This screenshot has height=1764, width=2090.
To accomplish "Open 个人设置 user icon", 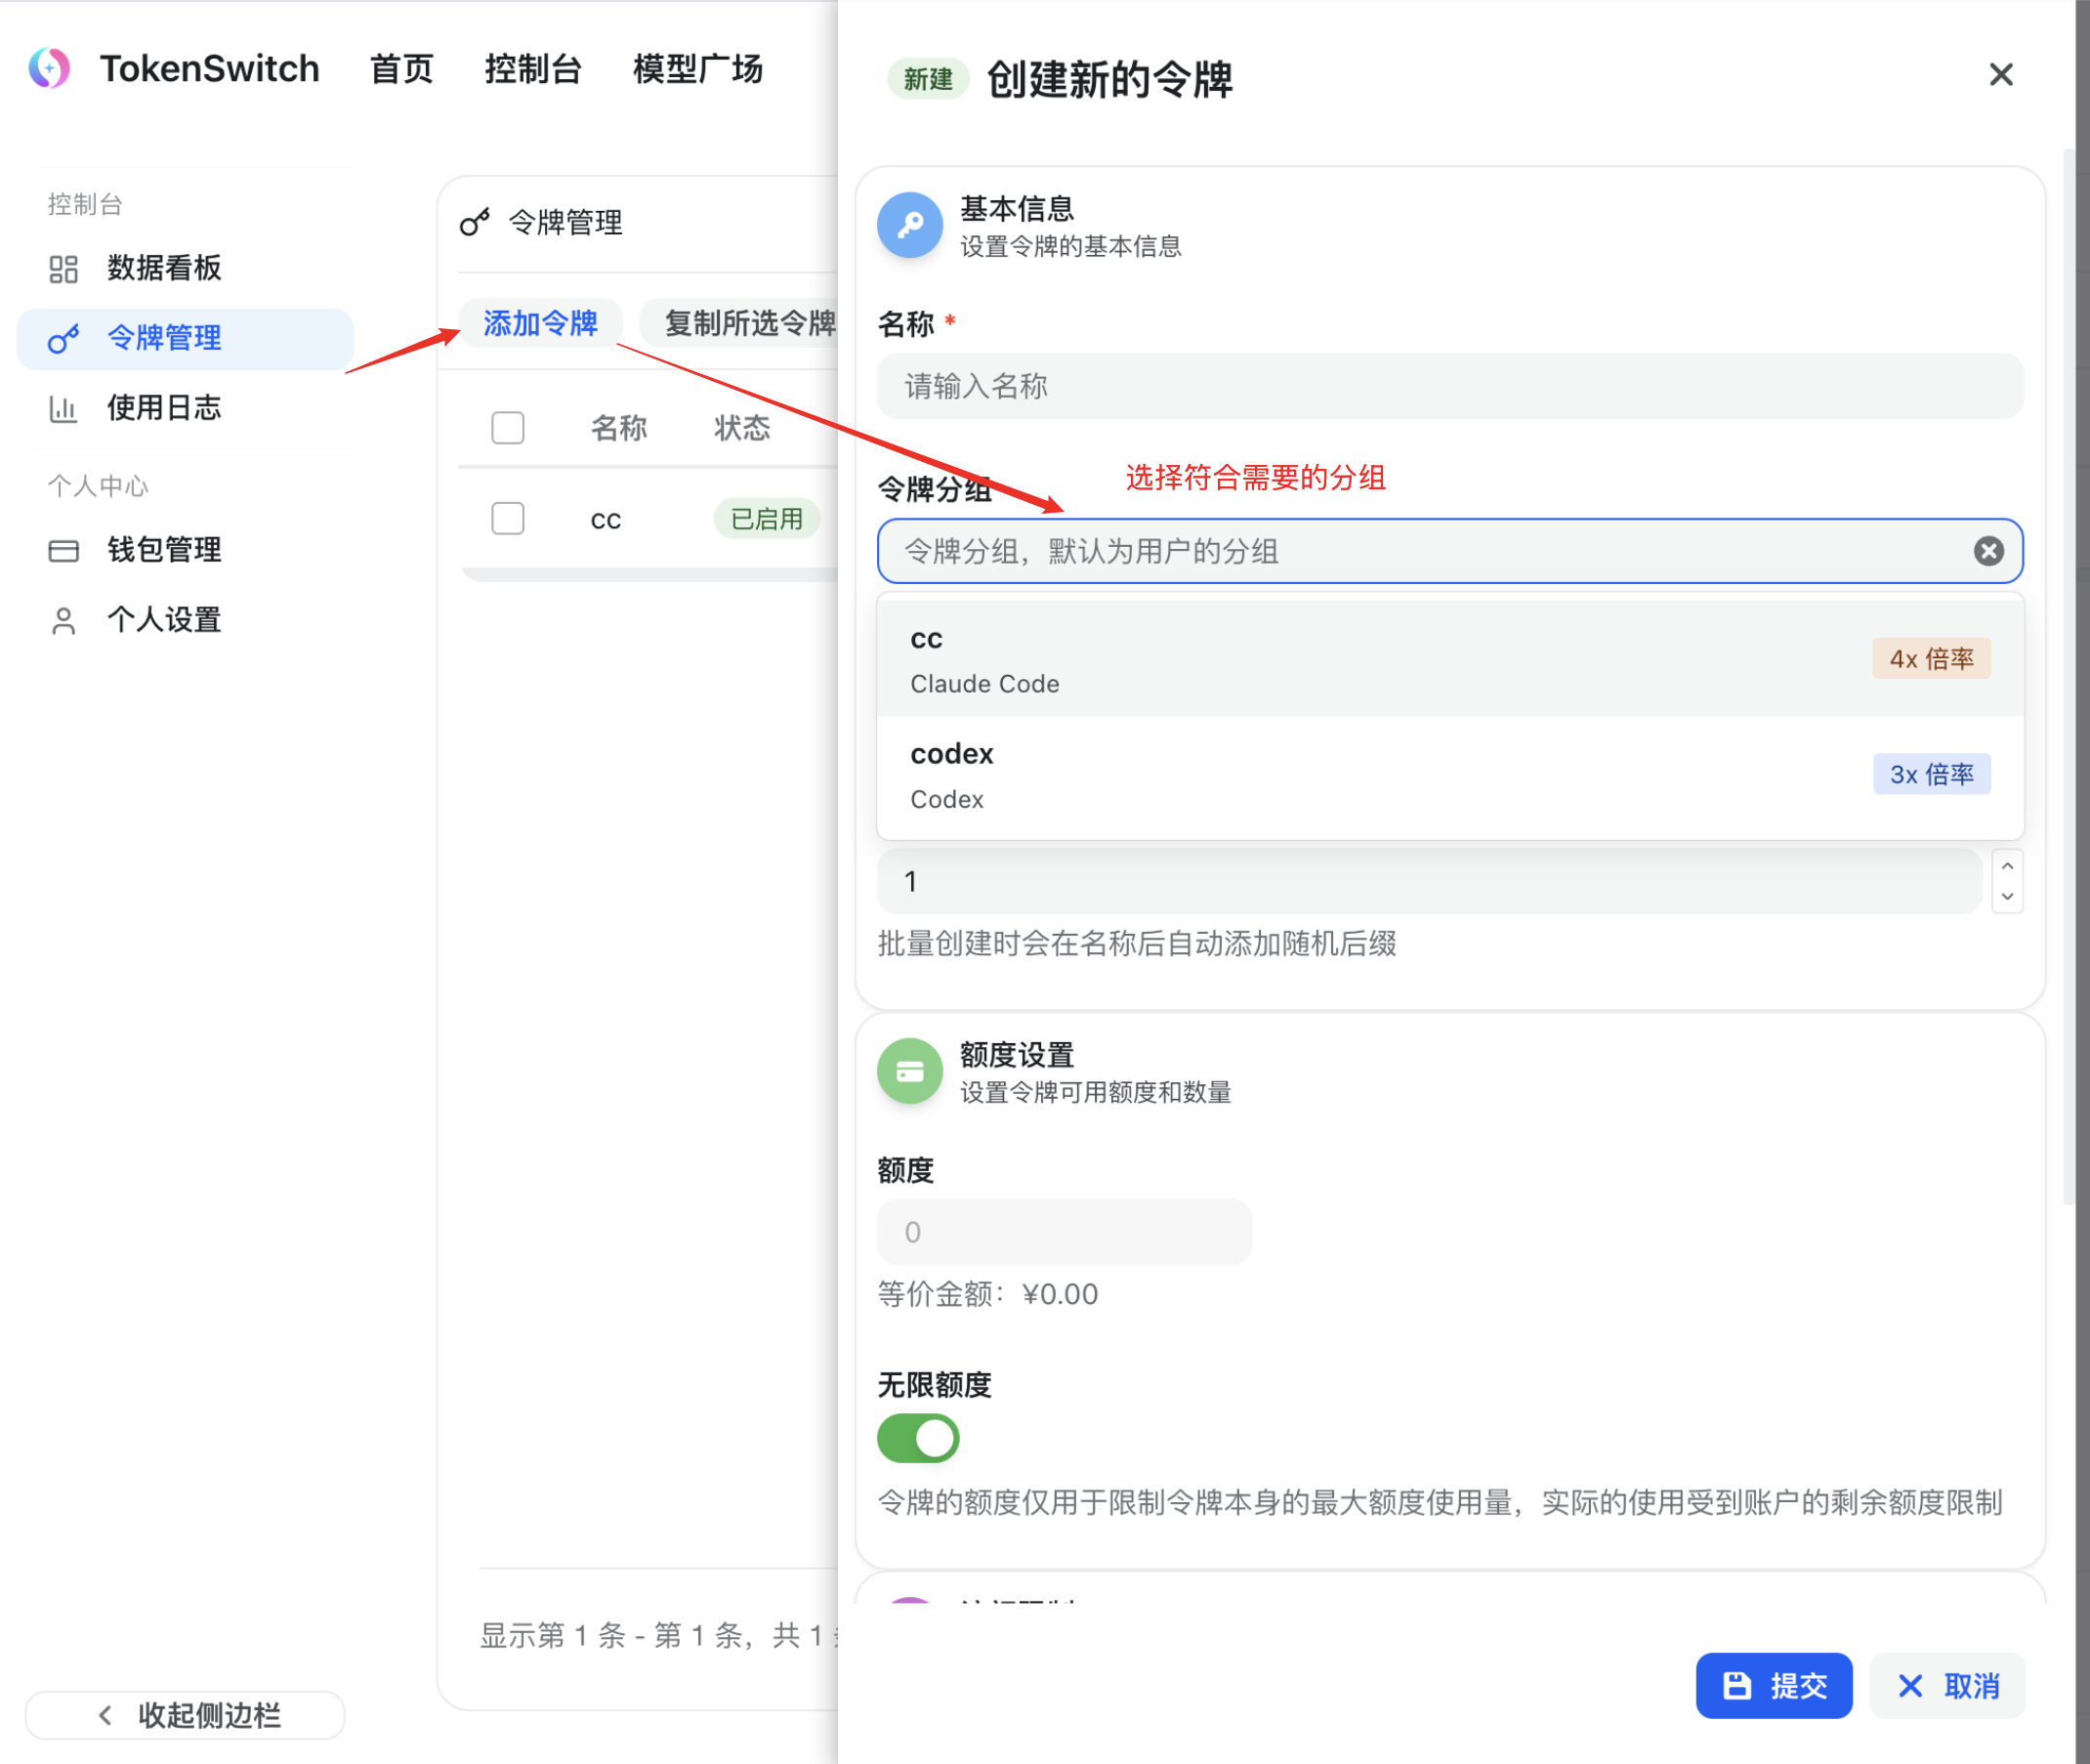I will 63,621.
